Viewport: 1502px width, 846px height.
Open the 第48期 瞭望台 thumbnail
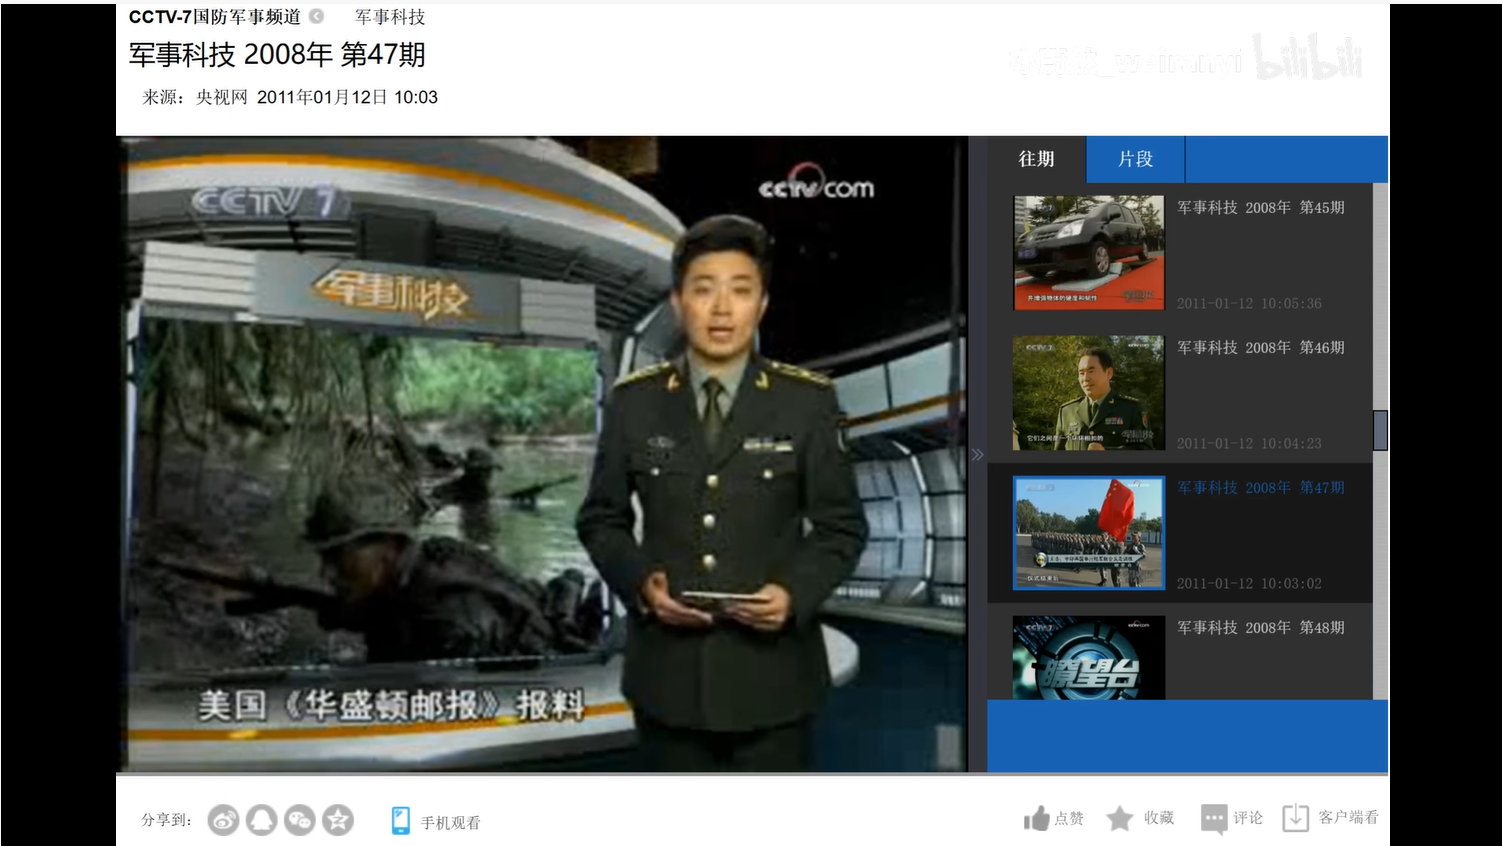click(x=1088, y=658)
